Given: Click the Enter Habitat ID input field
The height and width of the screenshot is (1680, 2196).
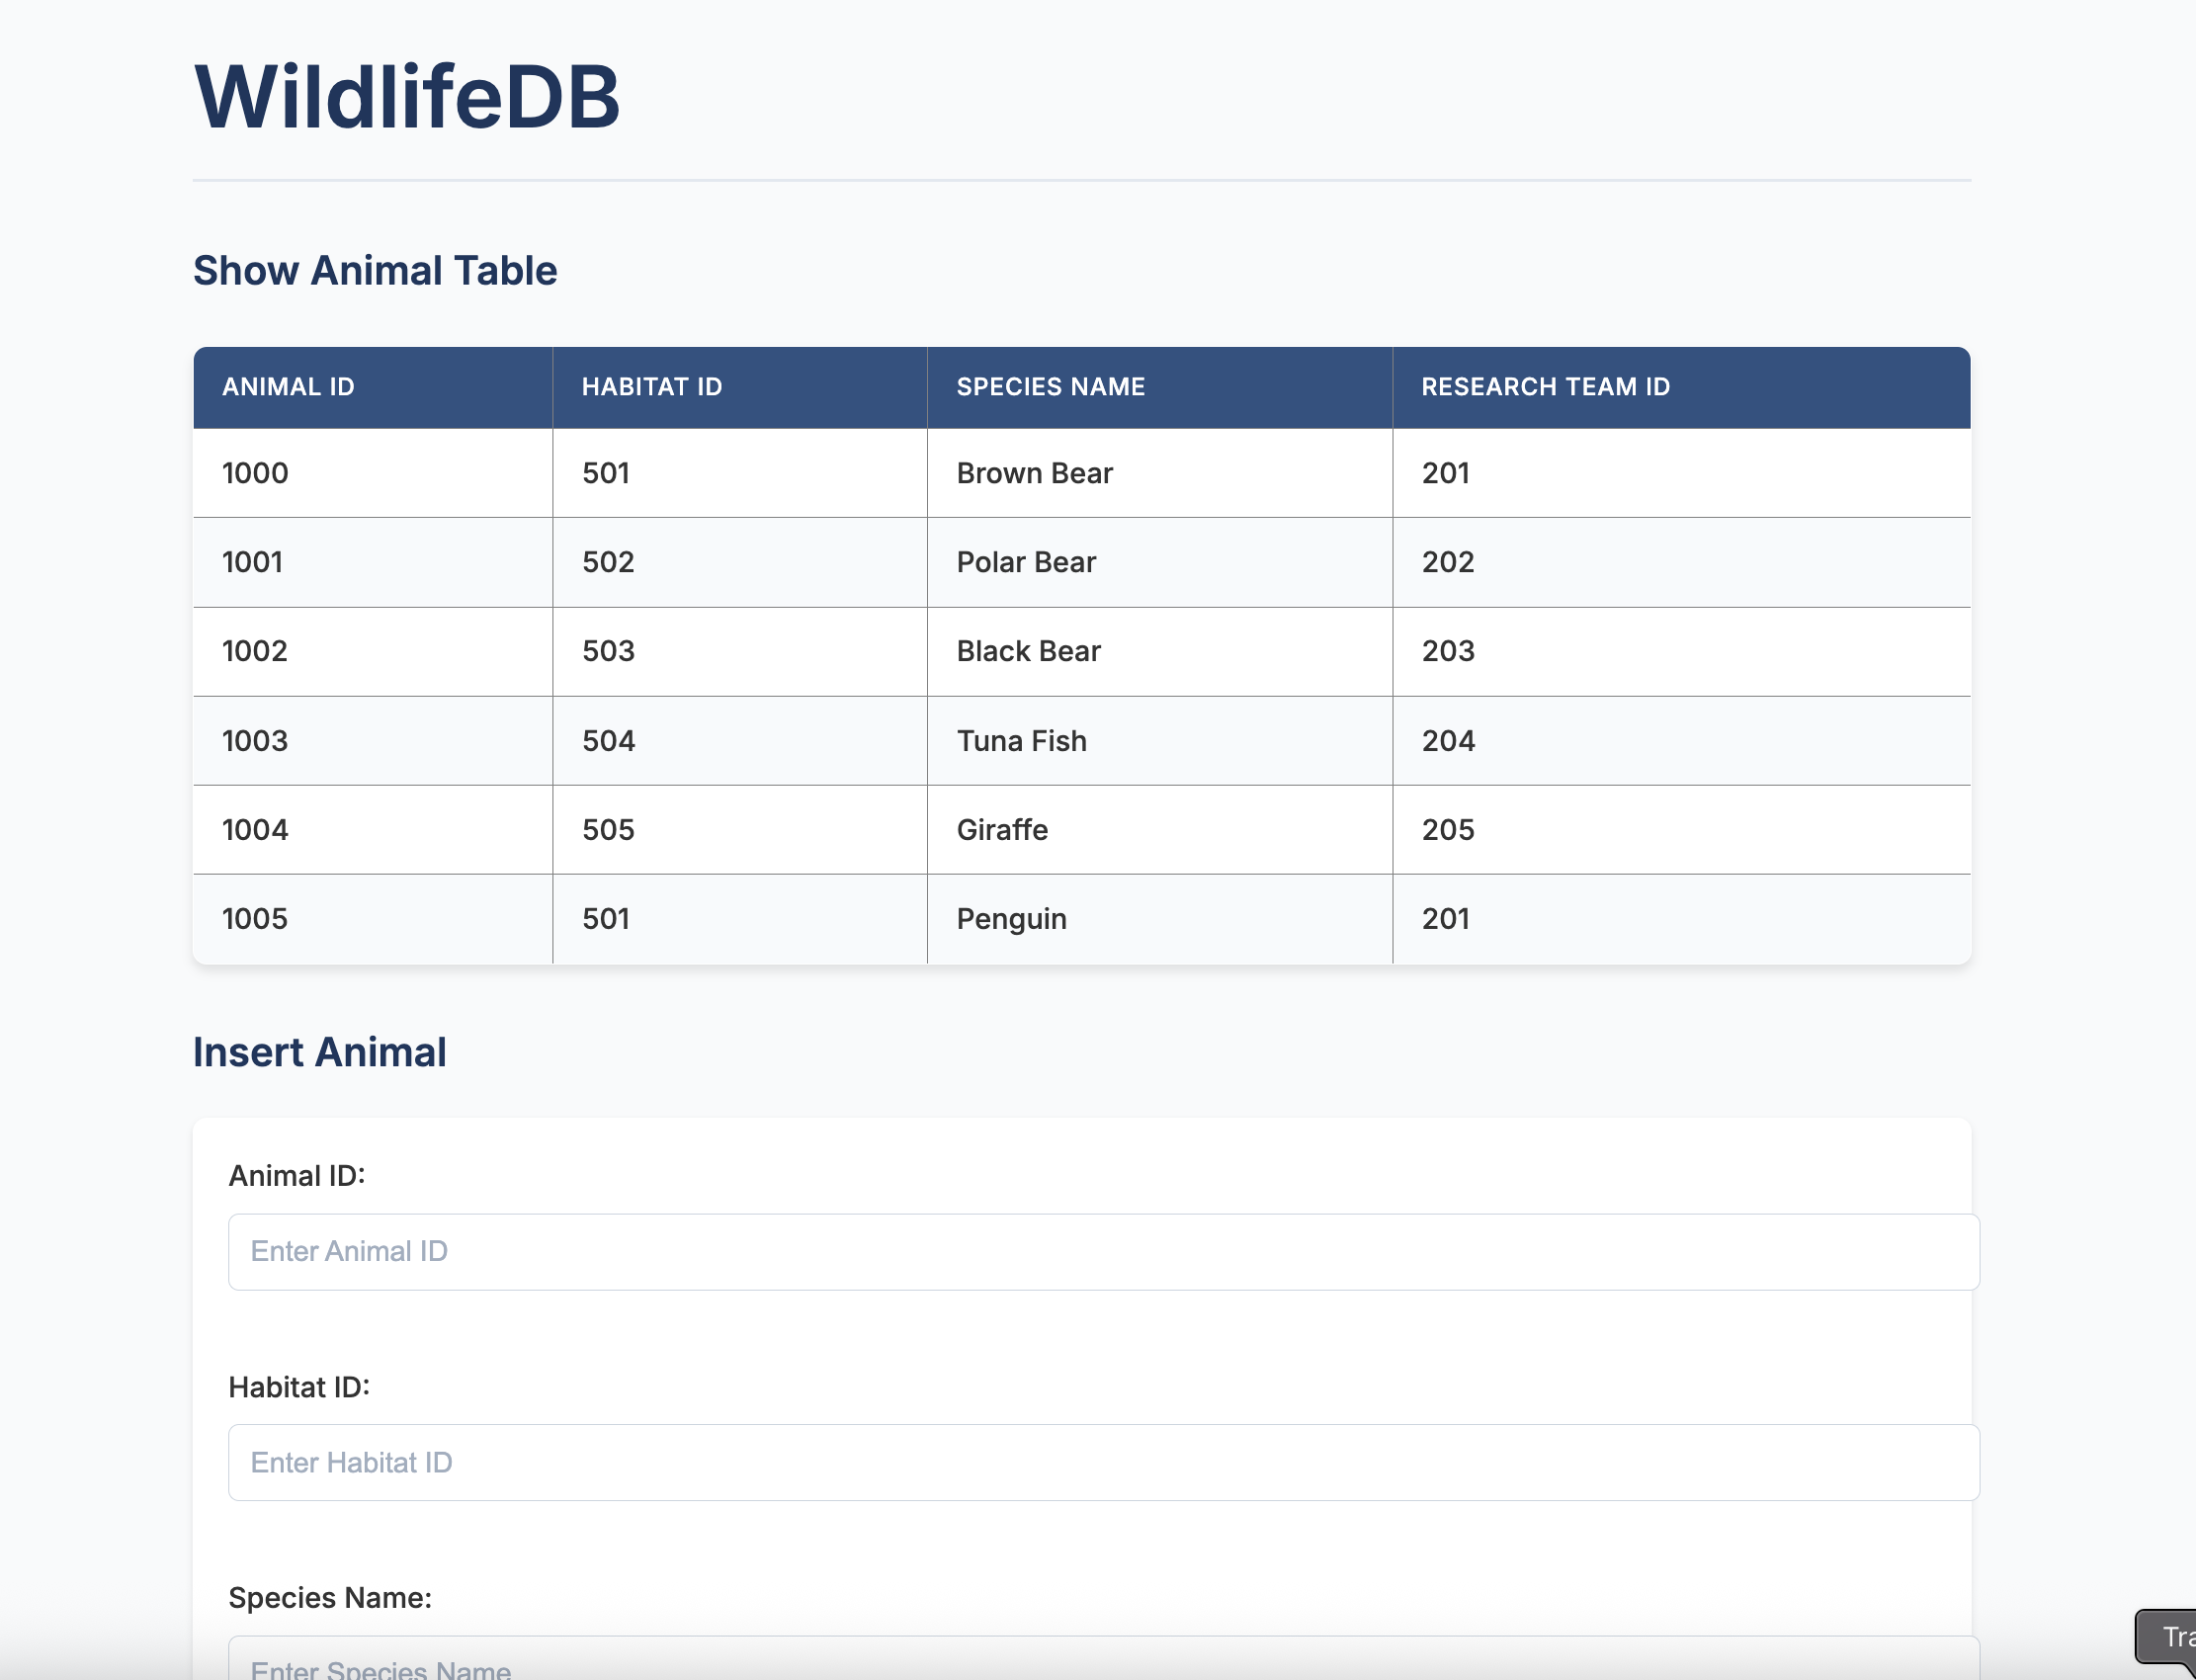Looking at the screenshot, I should pyautogui.click(x=1103, y=1462).
